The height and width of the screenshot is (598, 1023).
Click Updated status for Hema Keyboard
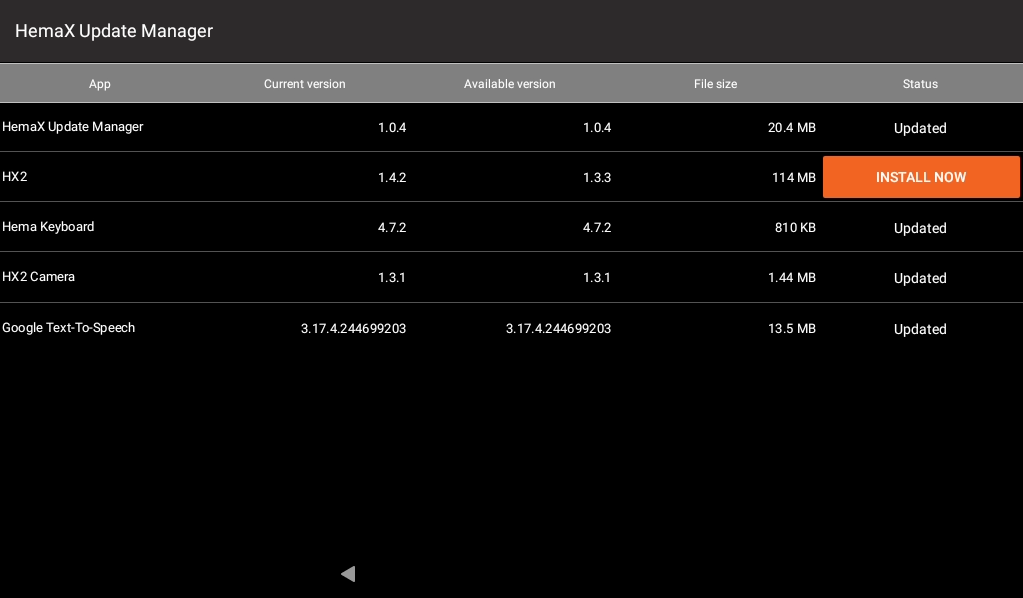click(921, 228)
